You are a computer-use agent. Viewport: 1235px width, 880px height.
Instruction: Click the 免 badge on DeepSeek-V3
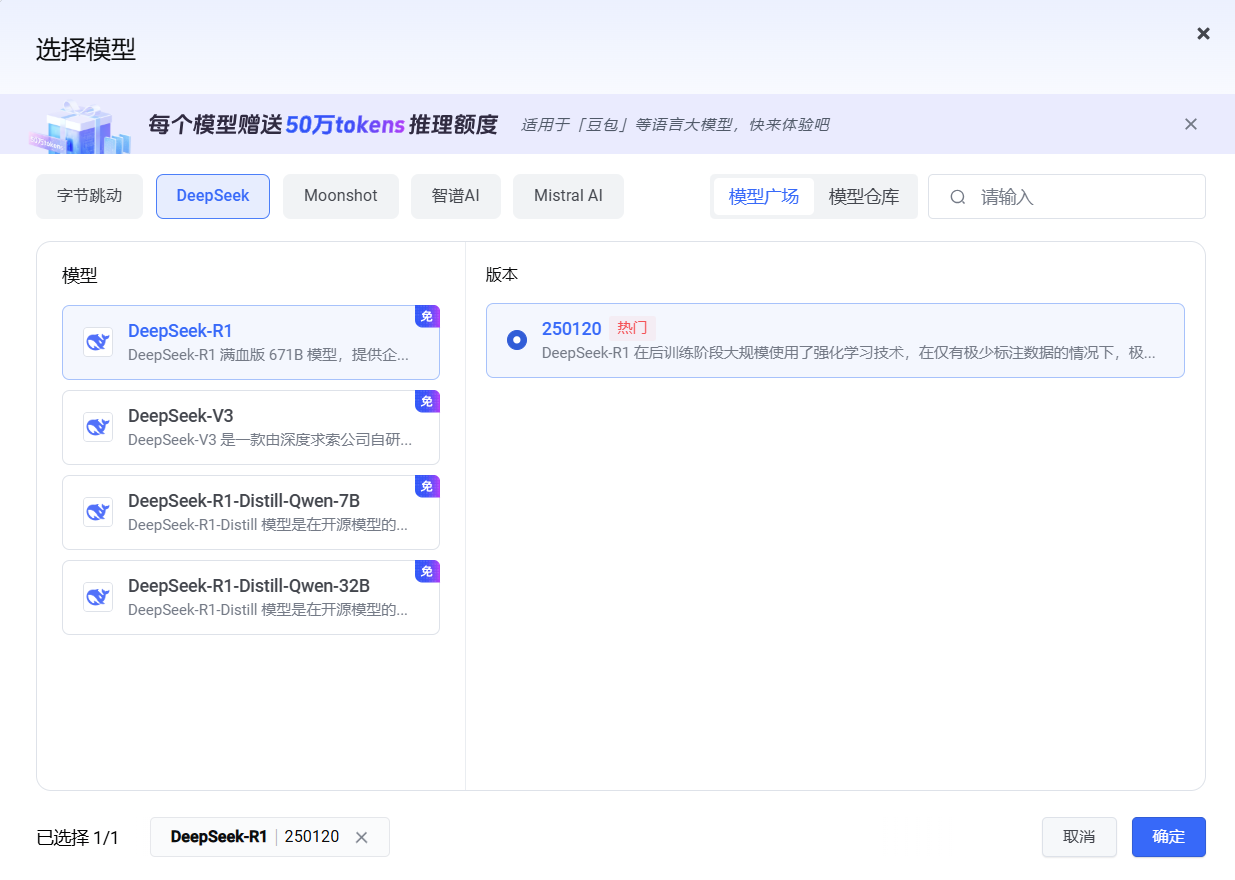(427, 402)
